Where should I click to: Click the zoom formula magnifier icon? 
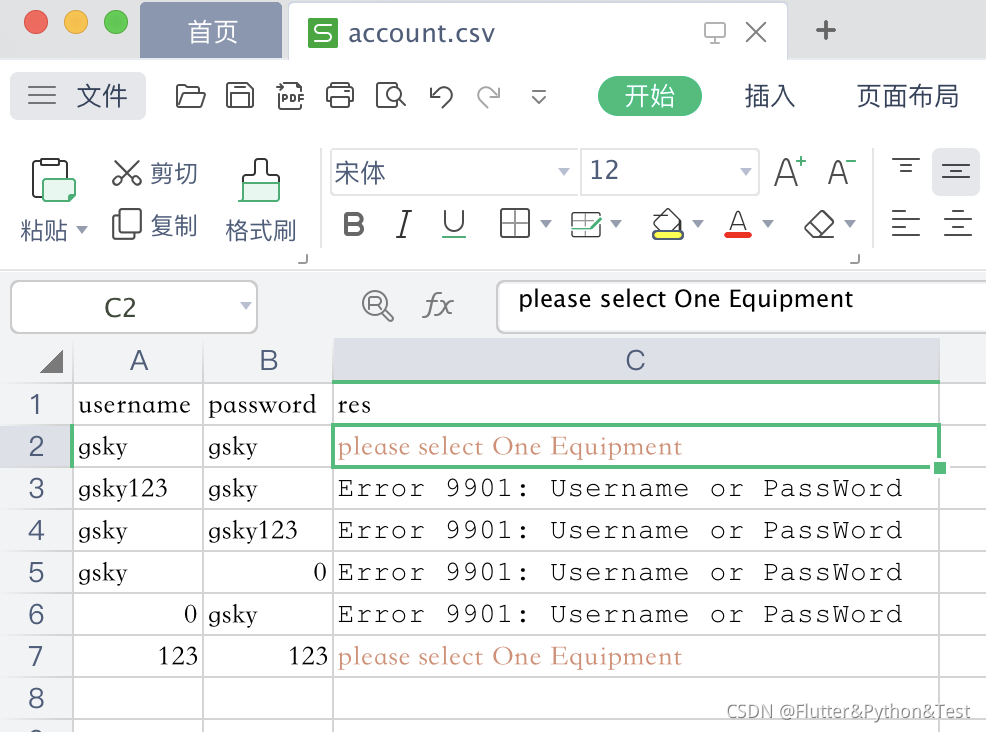tap(377, 306)
